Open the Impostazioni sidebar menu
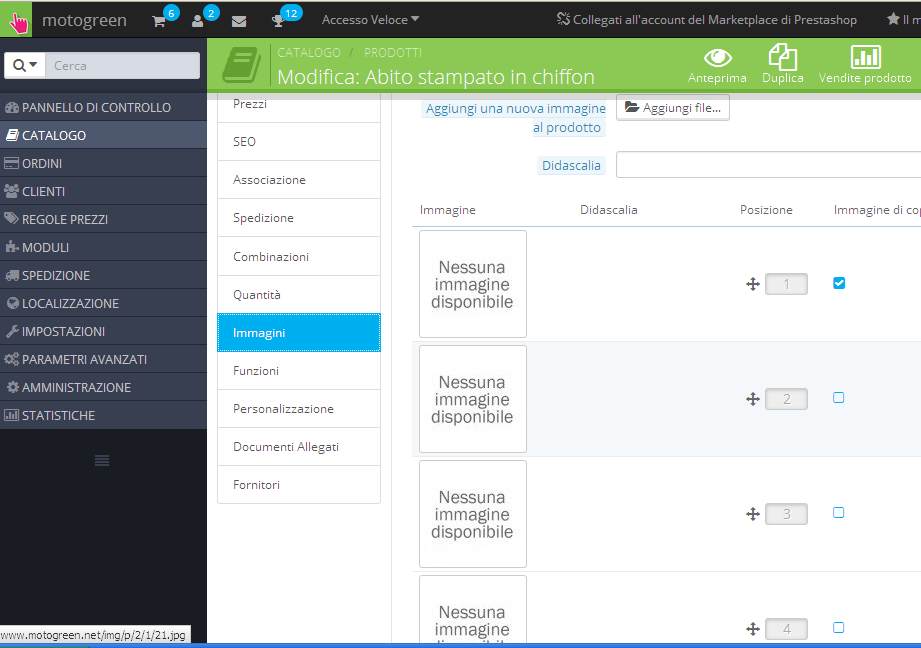 (x=103, y=331)
